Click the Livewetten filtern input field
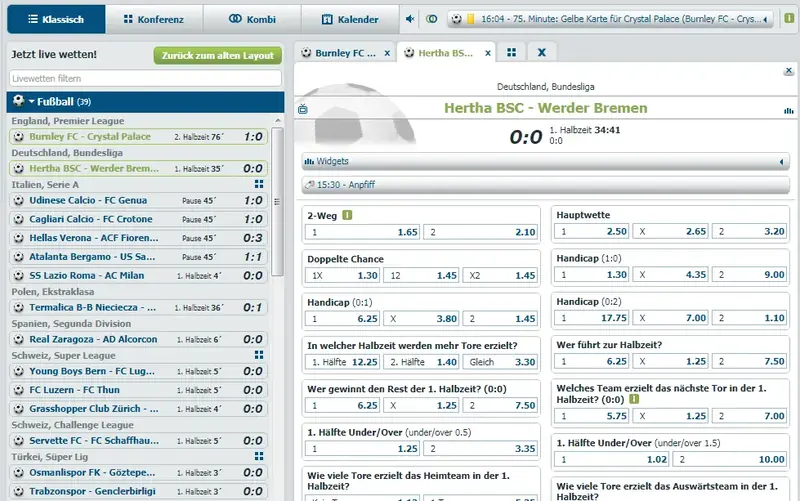Screen dimensions: 800x501 (145, 79)
